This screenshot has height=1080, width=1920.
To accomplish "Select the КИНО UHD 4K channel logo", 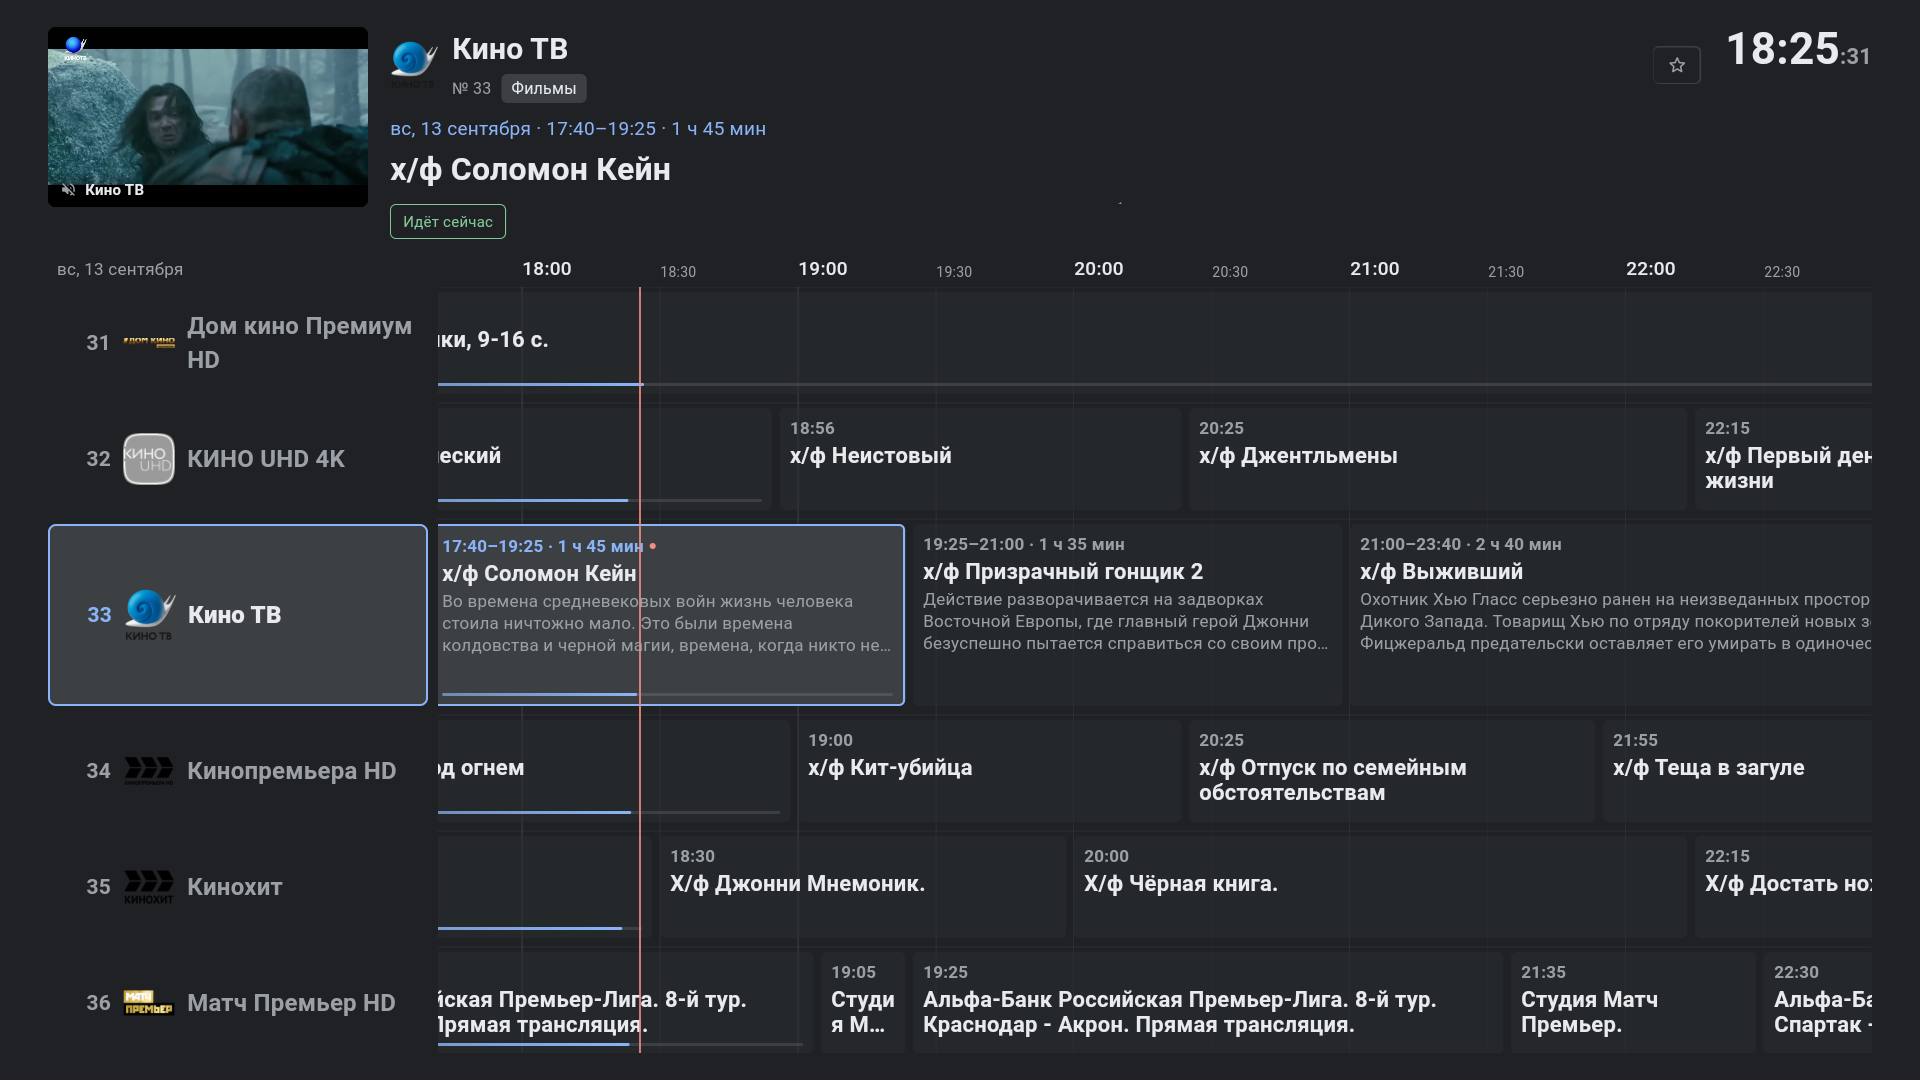I will coord(149,459).
